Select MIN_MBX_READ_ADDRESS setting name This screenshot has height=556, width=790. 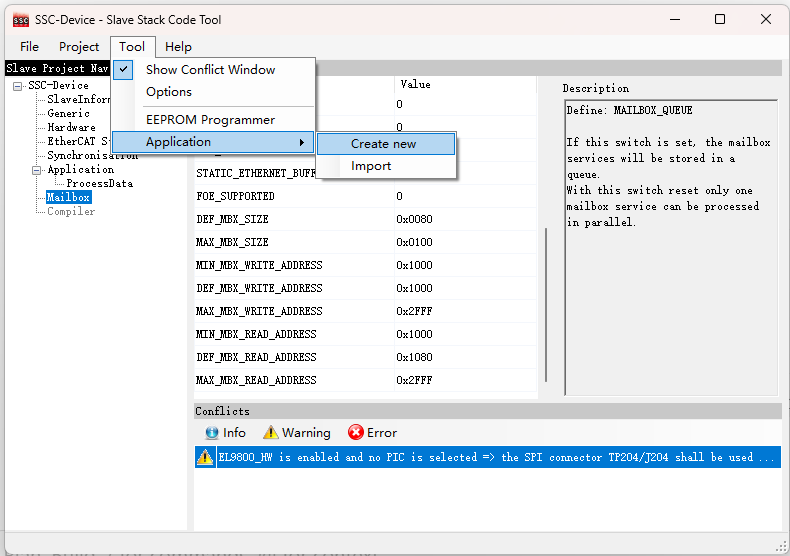(256, 334)
